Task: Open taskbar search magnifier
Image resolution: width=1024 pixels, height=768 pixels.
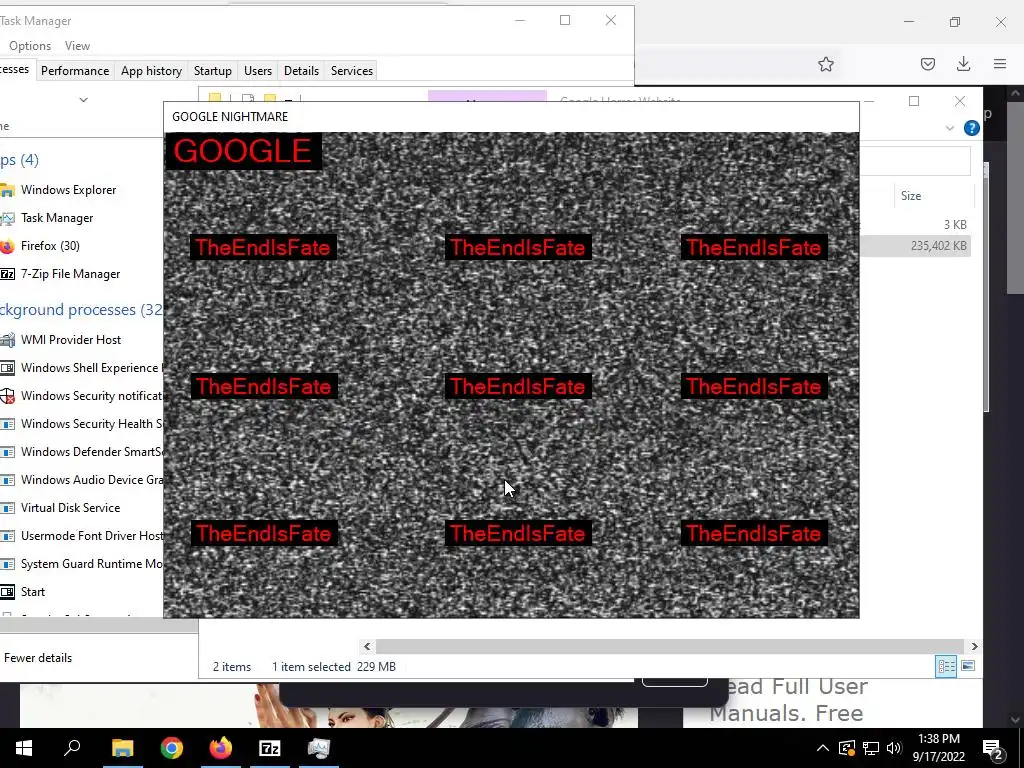Action: pos(72,748)
